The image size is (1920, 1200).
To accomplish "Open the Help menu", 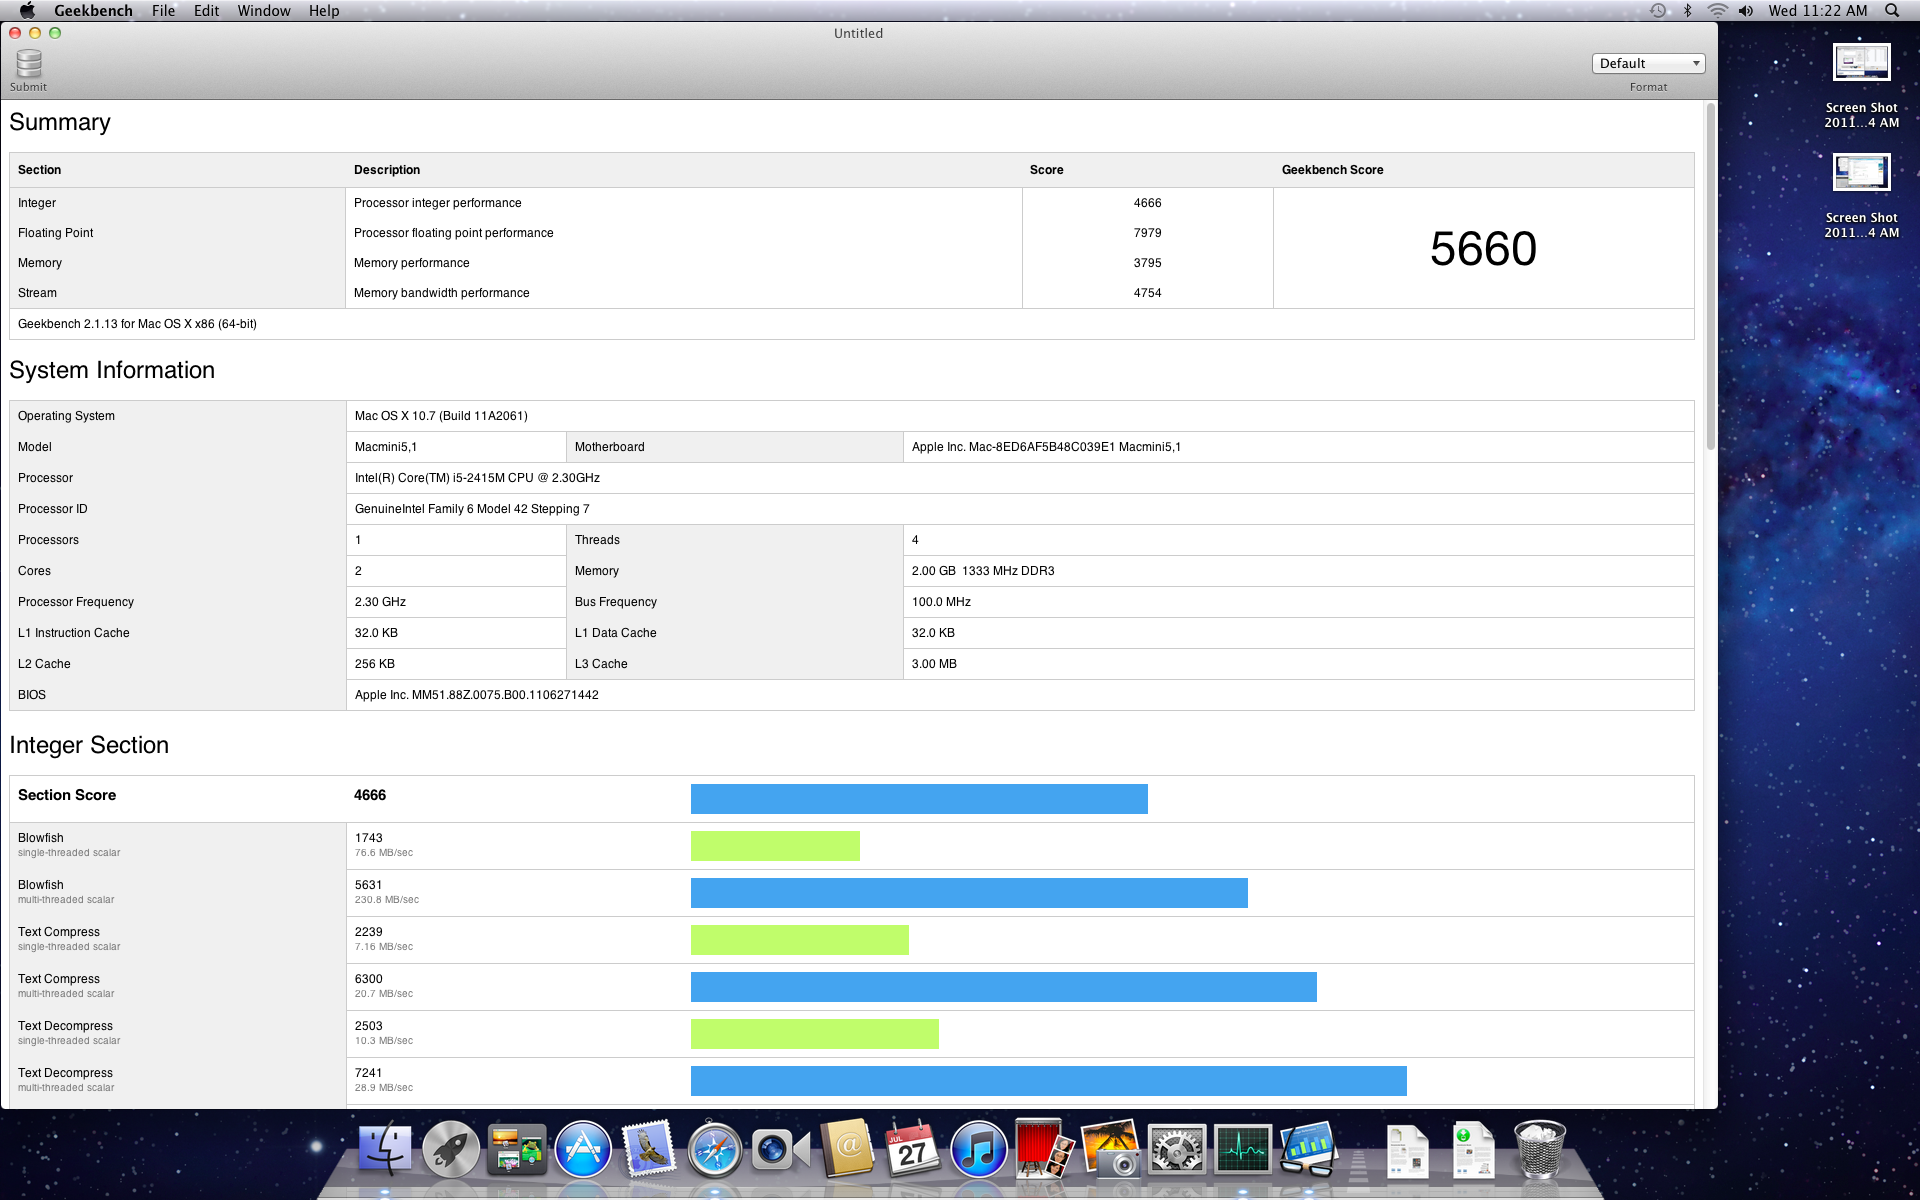I will pos(323,10).
